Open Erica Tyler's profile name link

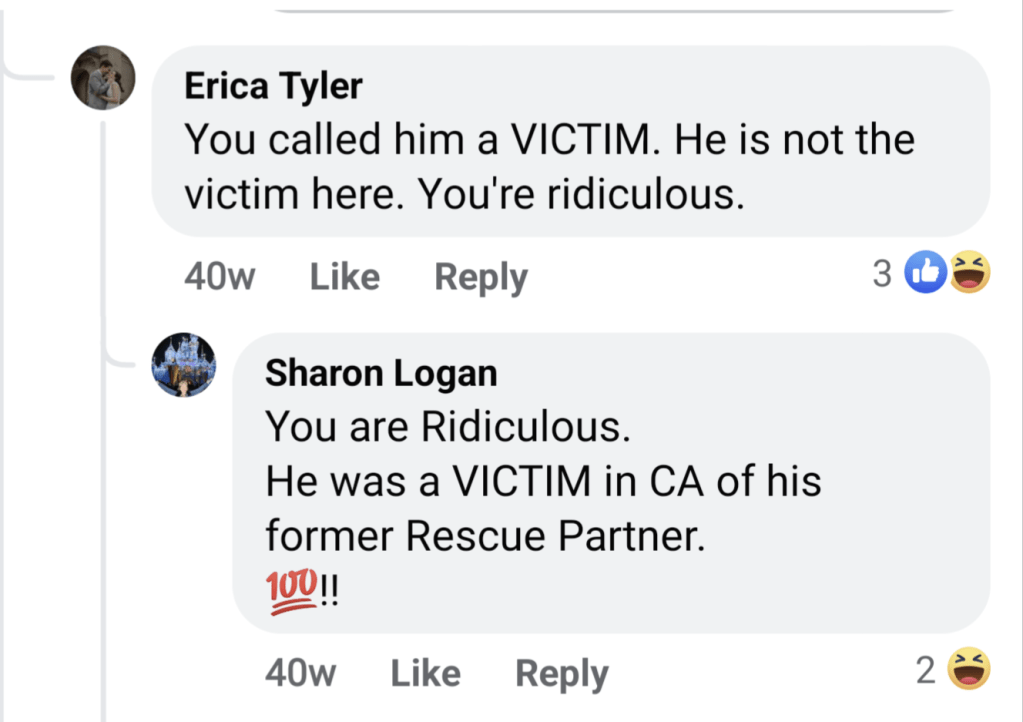(x=273, y=87)
